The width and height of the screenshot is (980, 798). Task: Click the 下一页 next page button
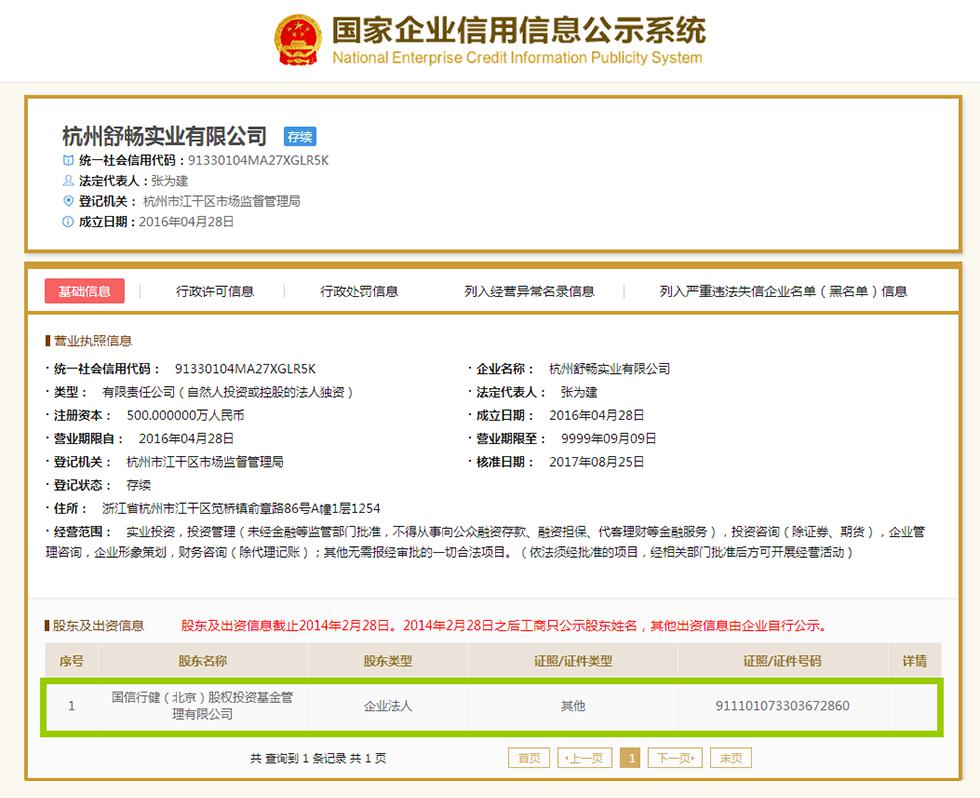(x=675, y=758)
